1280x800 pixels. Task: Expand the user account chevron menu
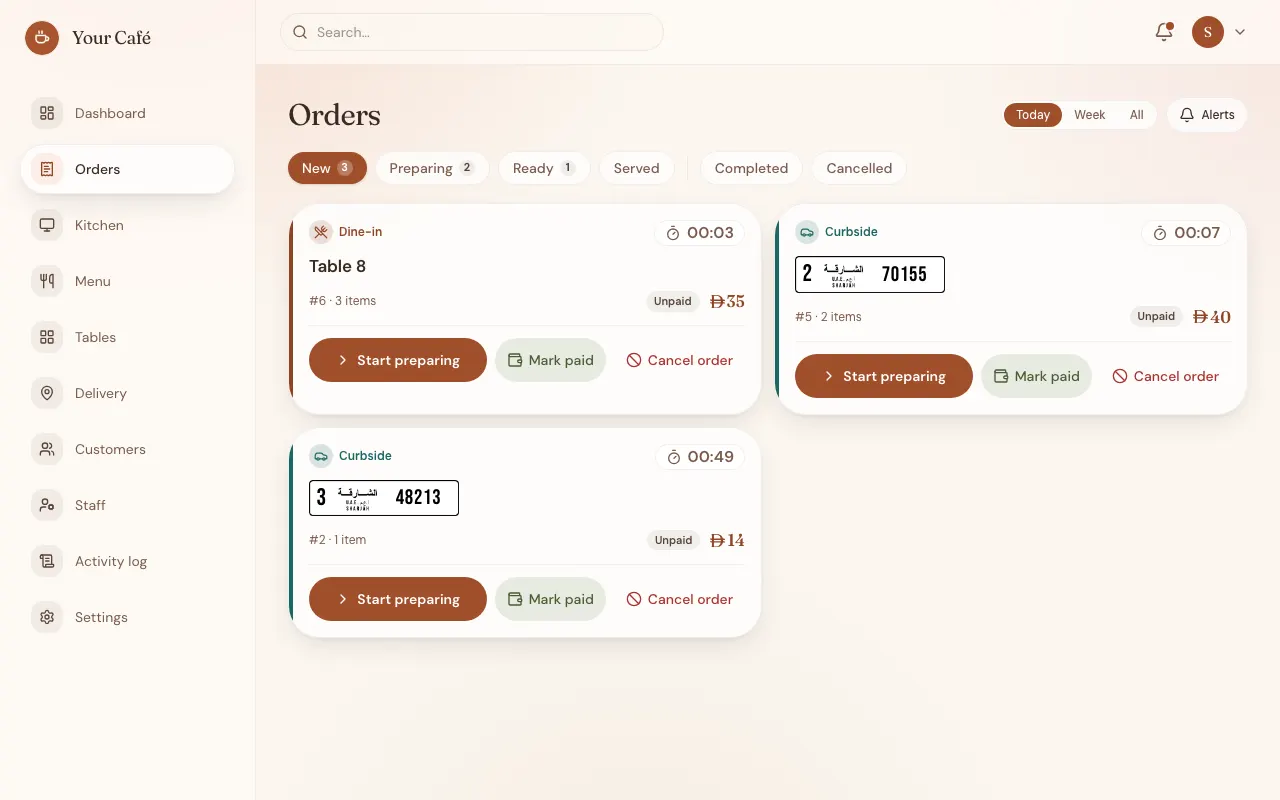1240,32
